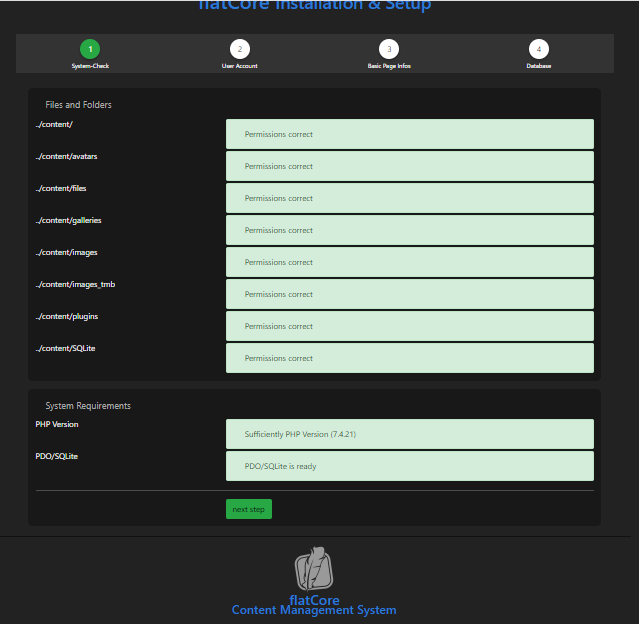Viewport: 639px width, 624px height.
Task: Click permissions status for ../content/plugins
Action: (409, 326)
